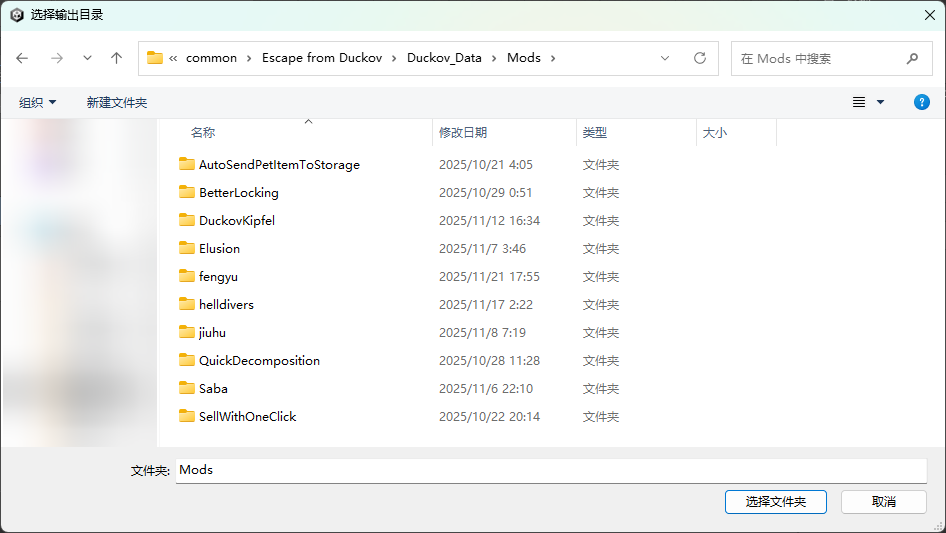Open the 组织 menu
946x533 pixels.
38,102
